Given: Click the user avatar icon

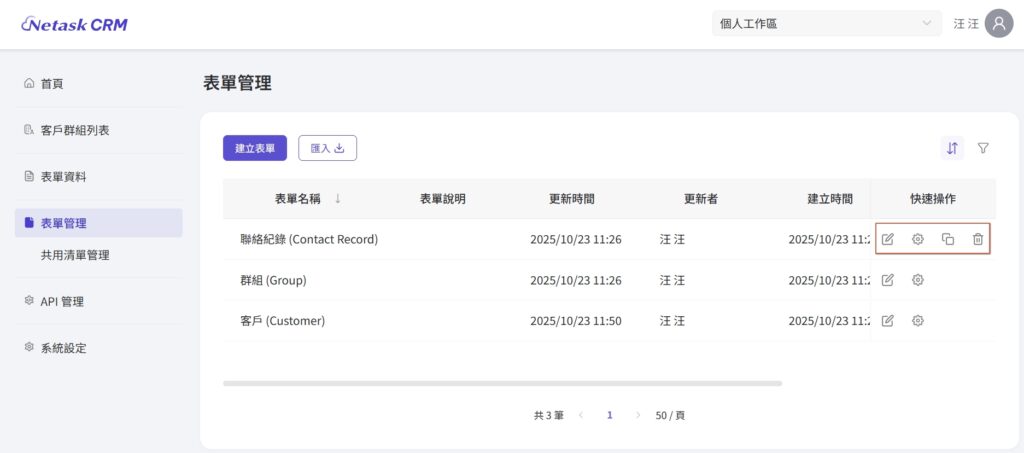Looking at the screenshot, I should (x=999, y=24).
